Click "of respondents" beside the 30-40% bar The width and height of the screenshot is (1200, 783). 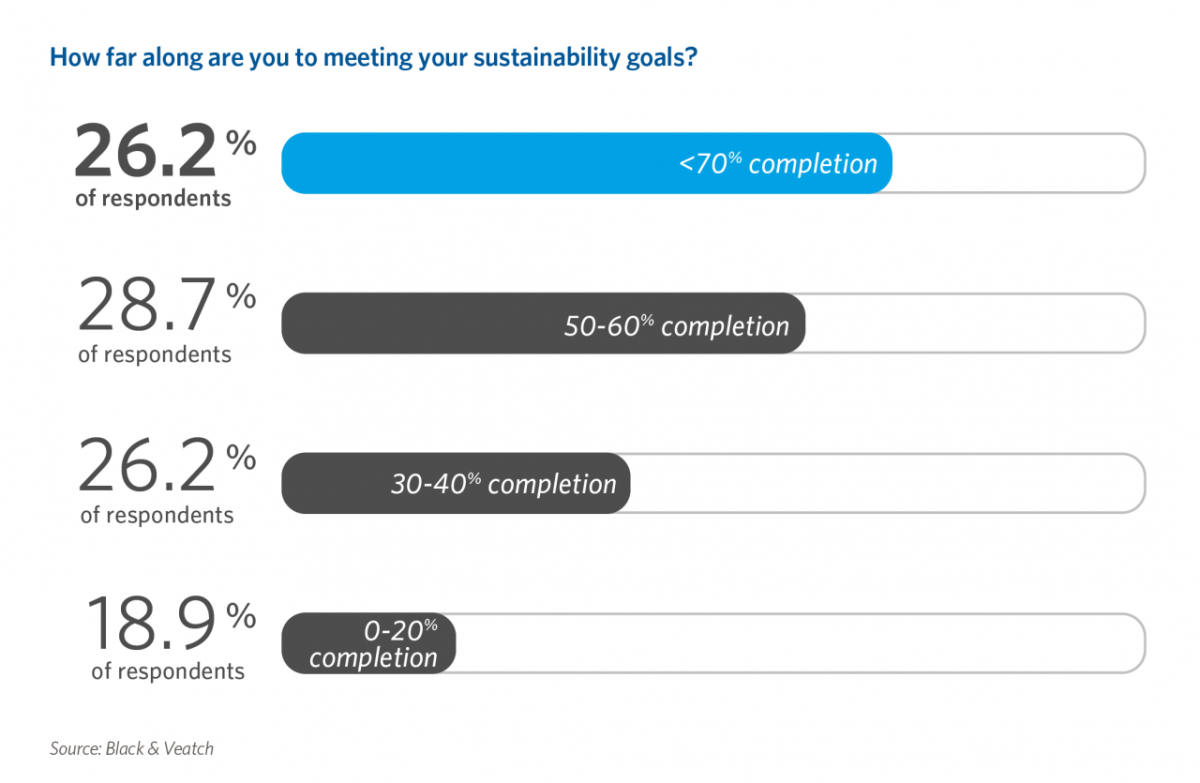click(x=157, y=515)
